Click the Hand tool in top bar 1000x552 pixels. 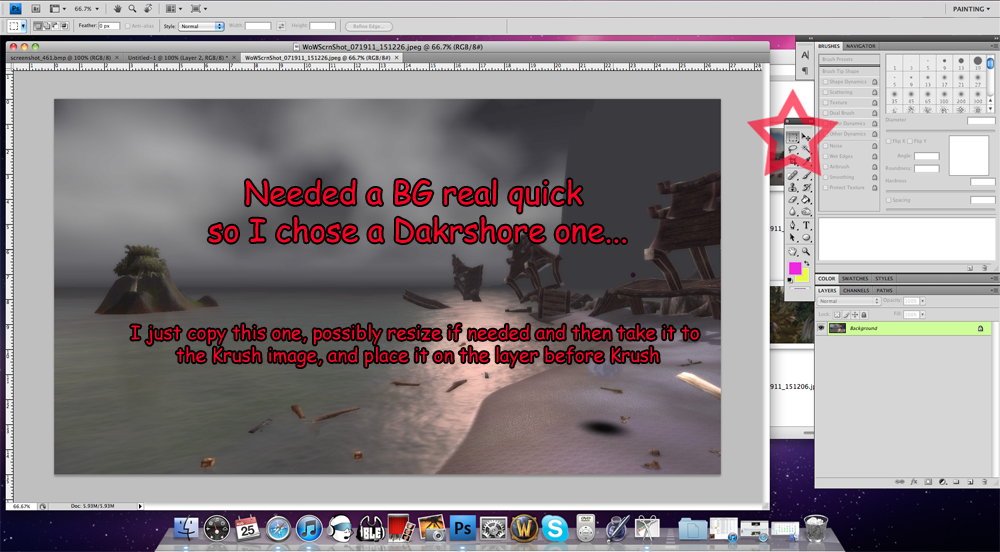click(118, 9)
